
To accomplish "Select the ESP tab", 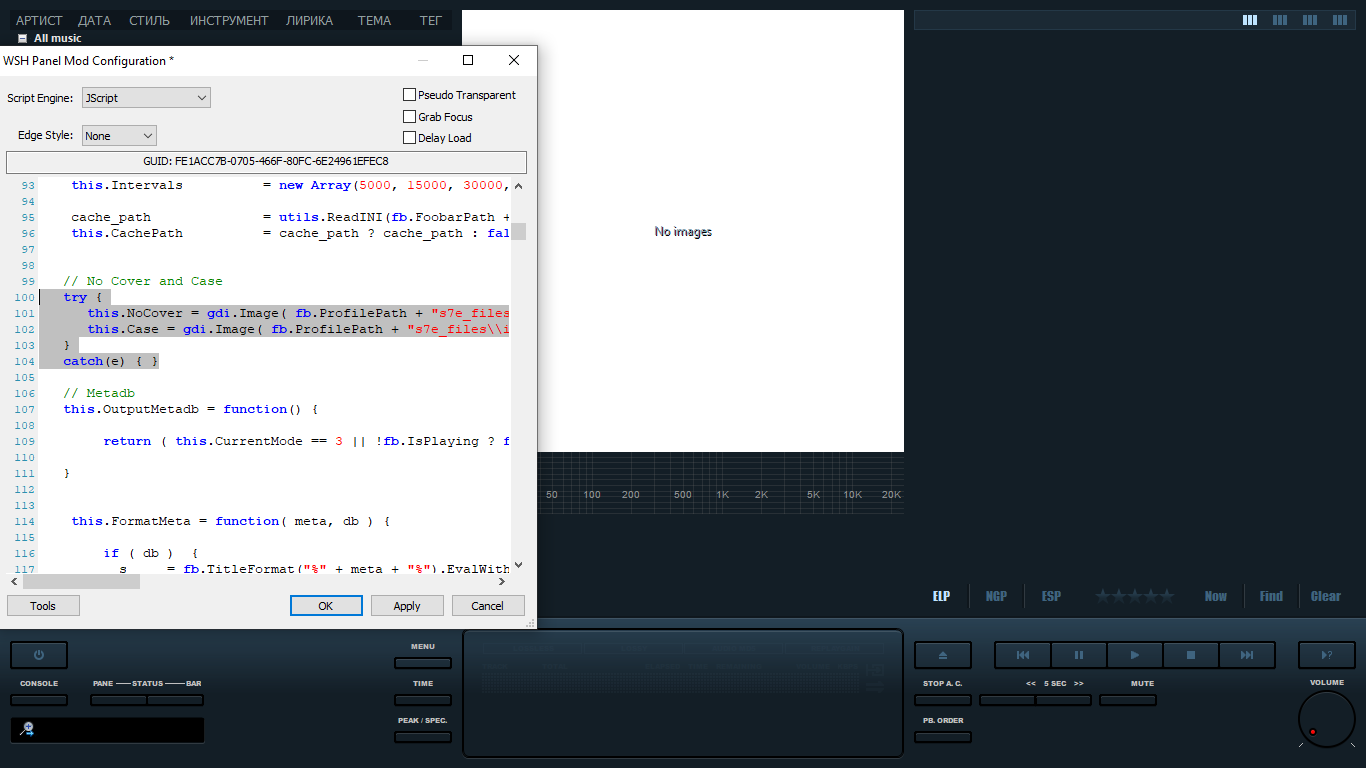I will tap(1051, 596).
